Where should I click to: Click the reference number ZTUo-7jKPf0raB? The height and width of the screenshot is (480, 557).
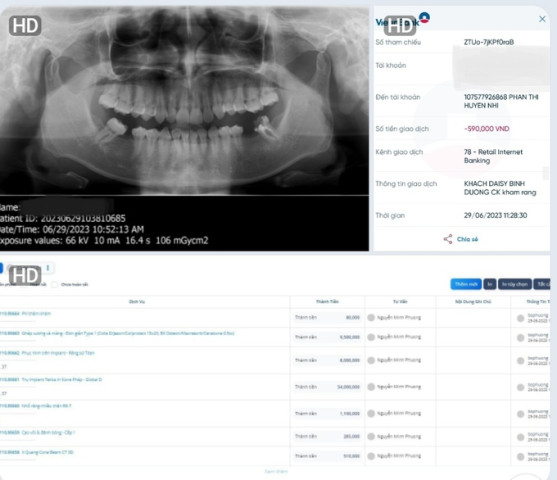click(489, 42)
